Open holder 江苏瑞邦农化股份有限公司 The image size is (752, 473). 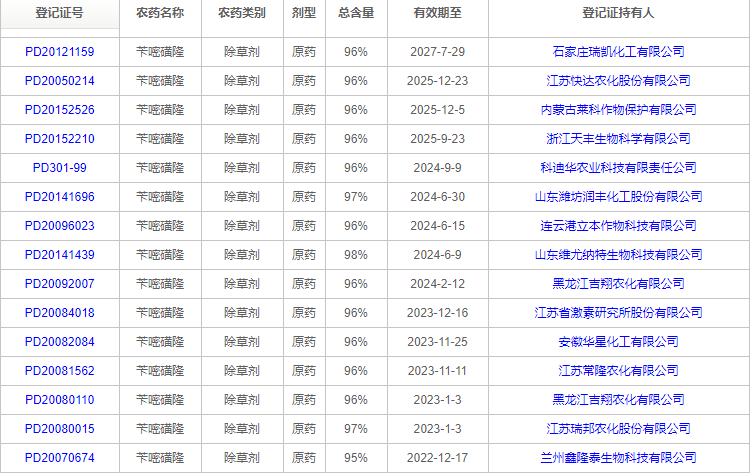(x=618, y=429)
